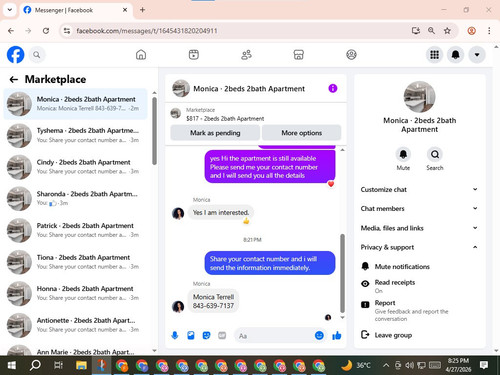Expand Chat members section
This screenshot has width=500, height=375.
tap(419, 208)
